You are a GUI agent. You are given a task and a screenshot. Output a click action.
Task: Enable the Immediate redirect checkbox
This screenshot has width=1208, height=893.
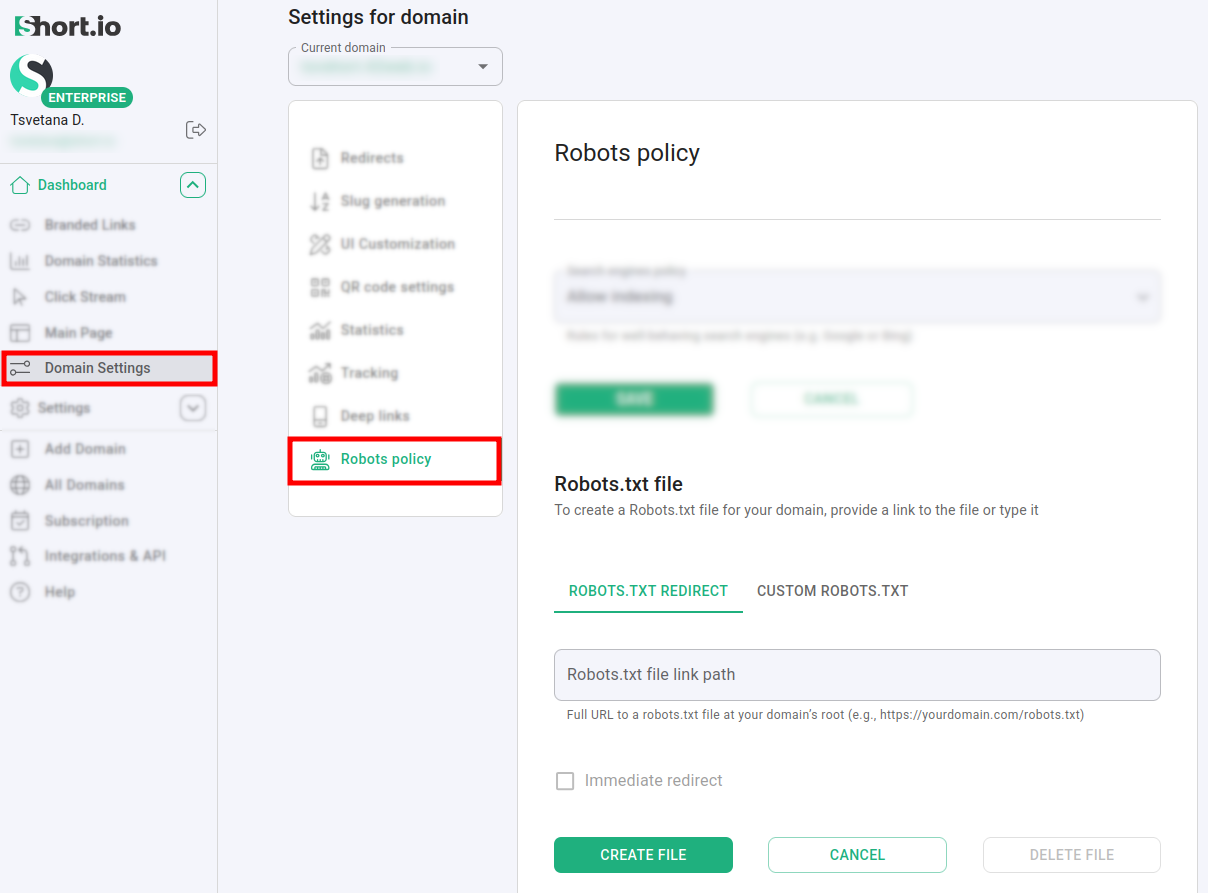(565, 781)
